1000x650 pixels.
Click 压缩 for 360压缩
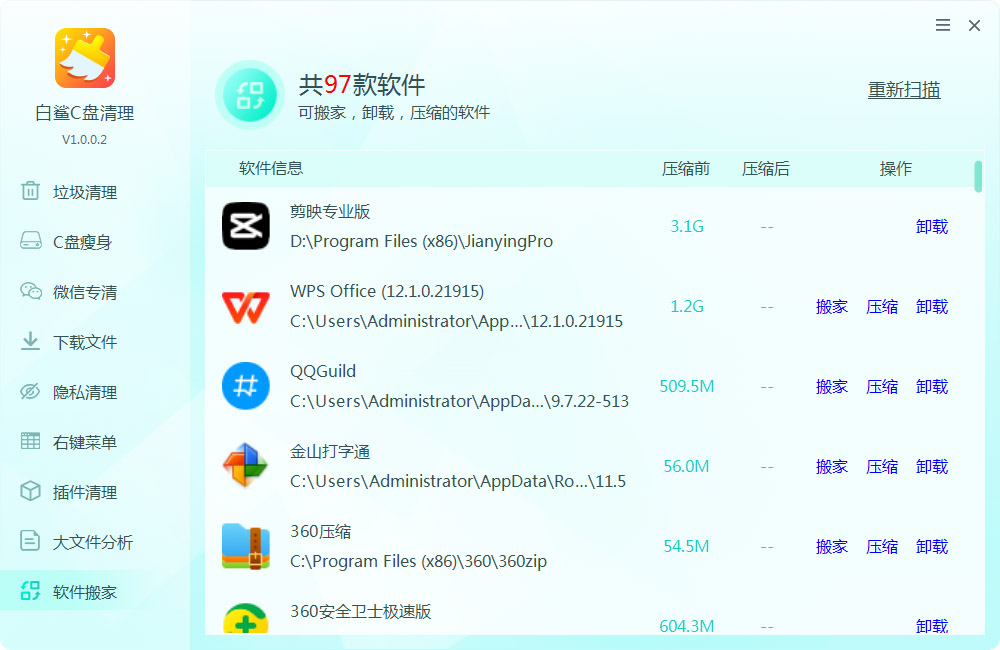pos(882,547)
